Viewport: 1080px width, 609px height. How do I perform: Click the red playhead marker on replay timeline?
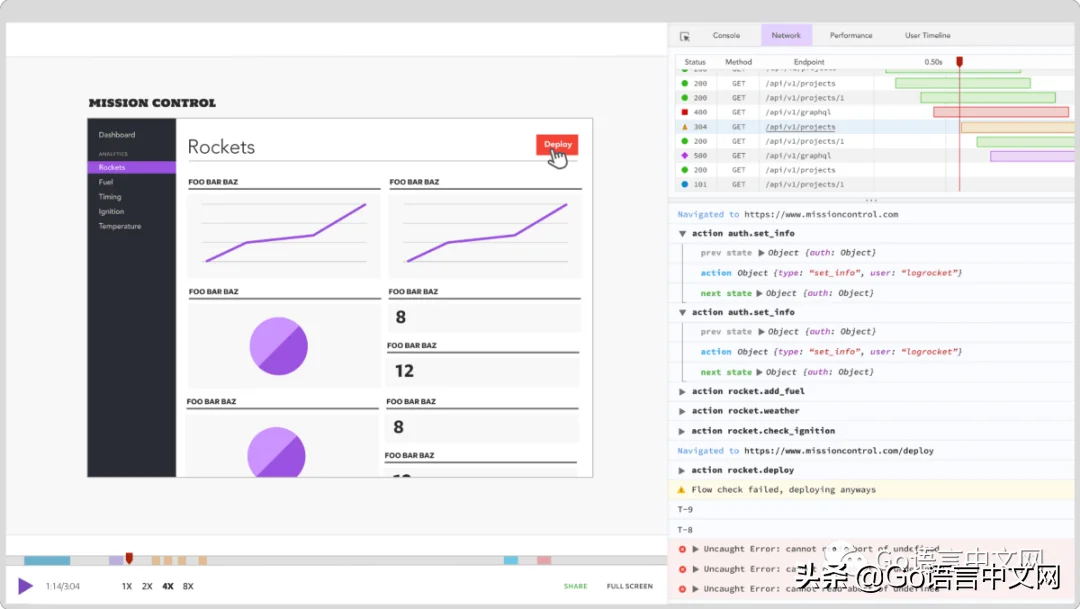(129, 558)
